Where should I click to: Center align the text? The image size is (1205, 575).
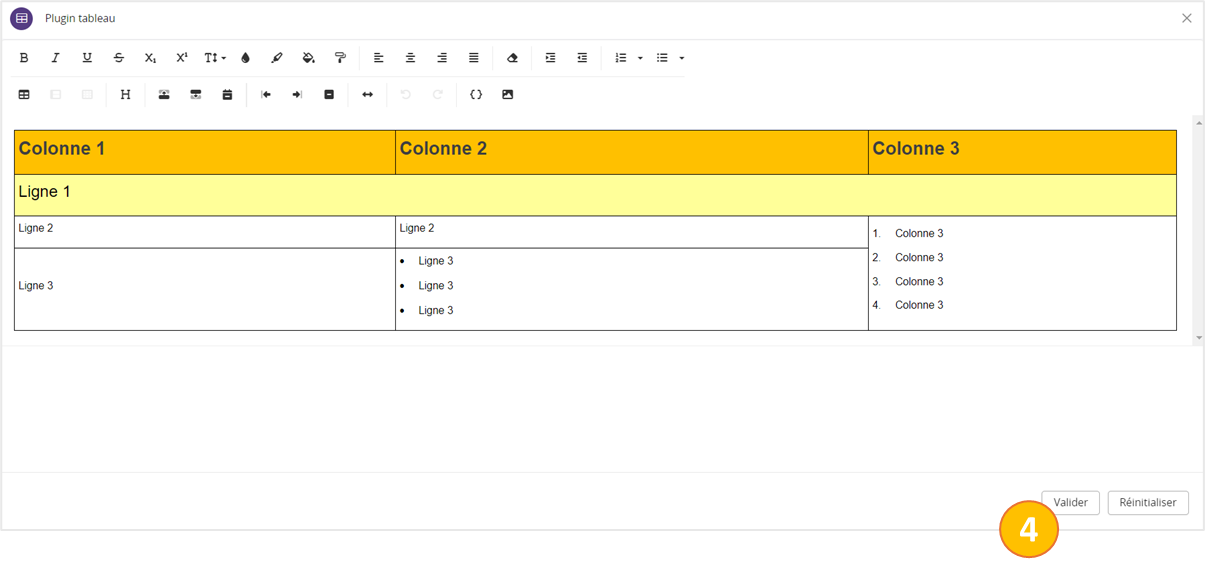pos(410,58)
